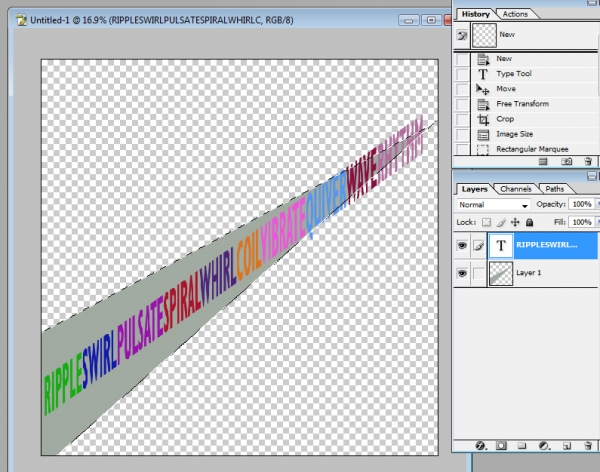Set history brush source to Crop state

click(463, 119)
